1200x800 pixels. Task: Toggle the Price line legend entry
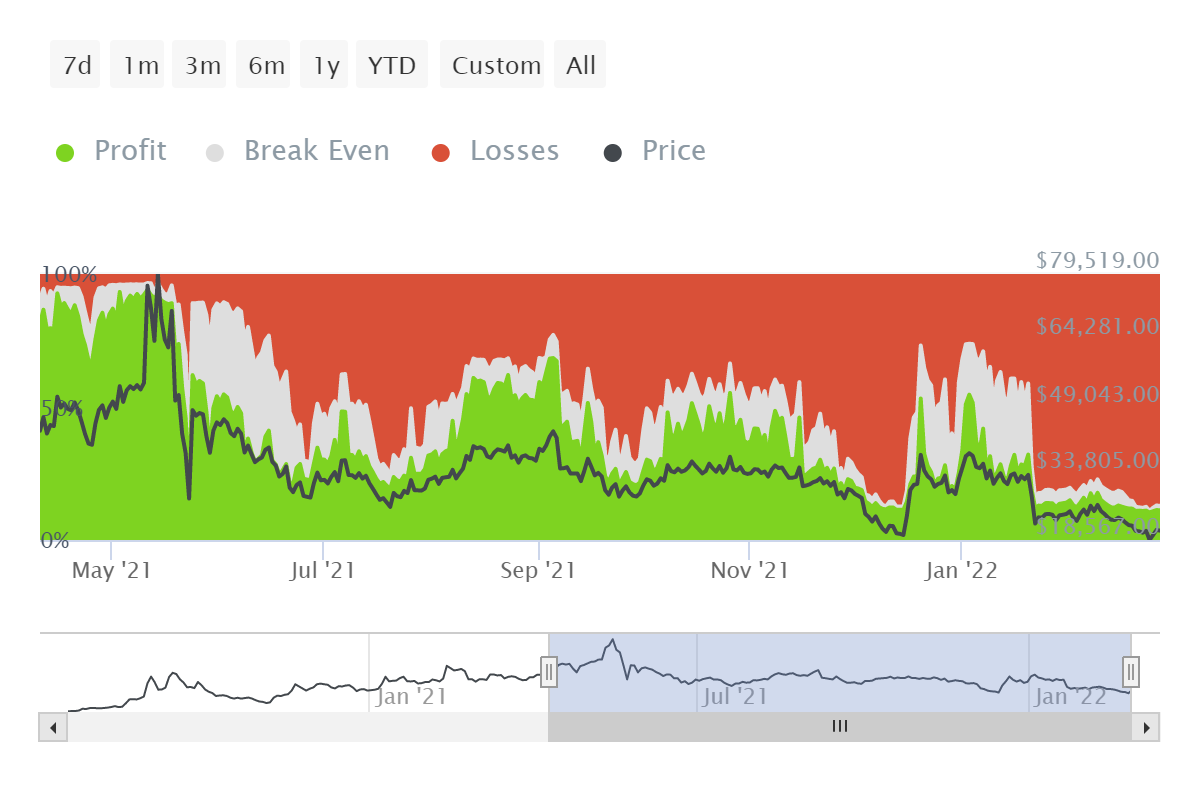673,151
